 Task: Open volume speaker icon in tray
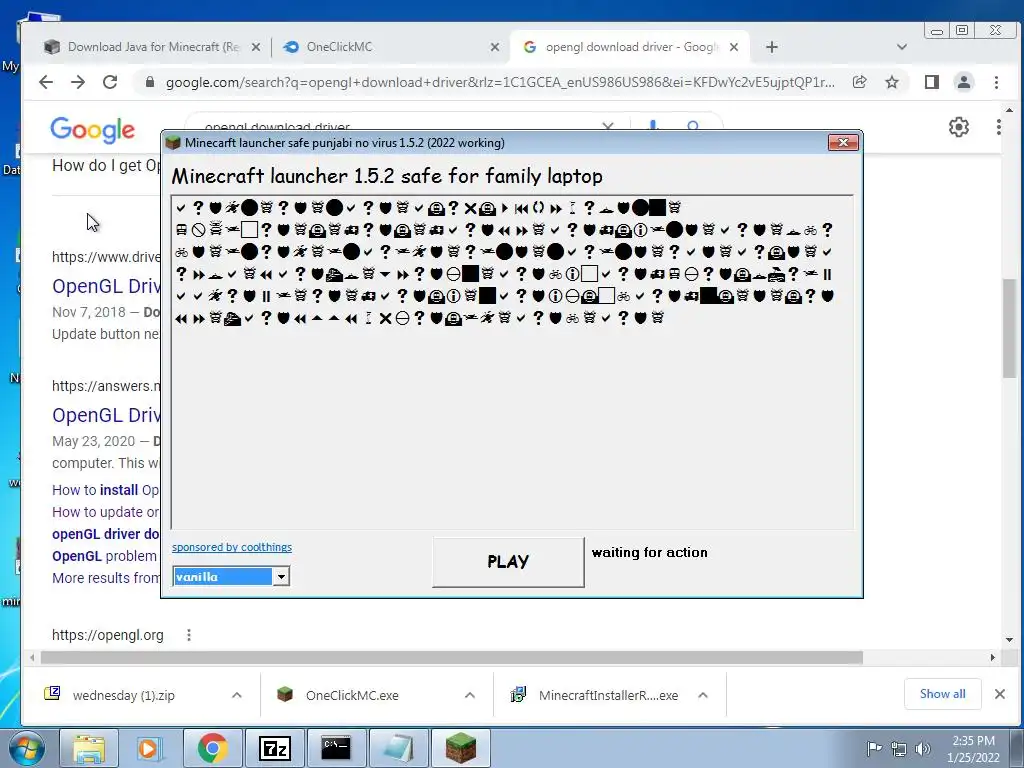coord(923,748)
